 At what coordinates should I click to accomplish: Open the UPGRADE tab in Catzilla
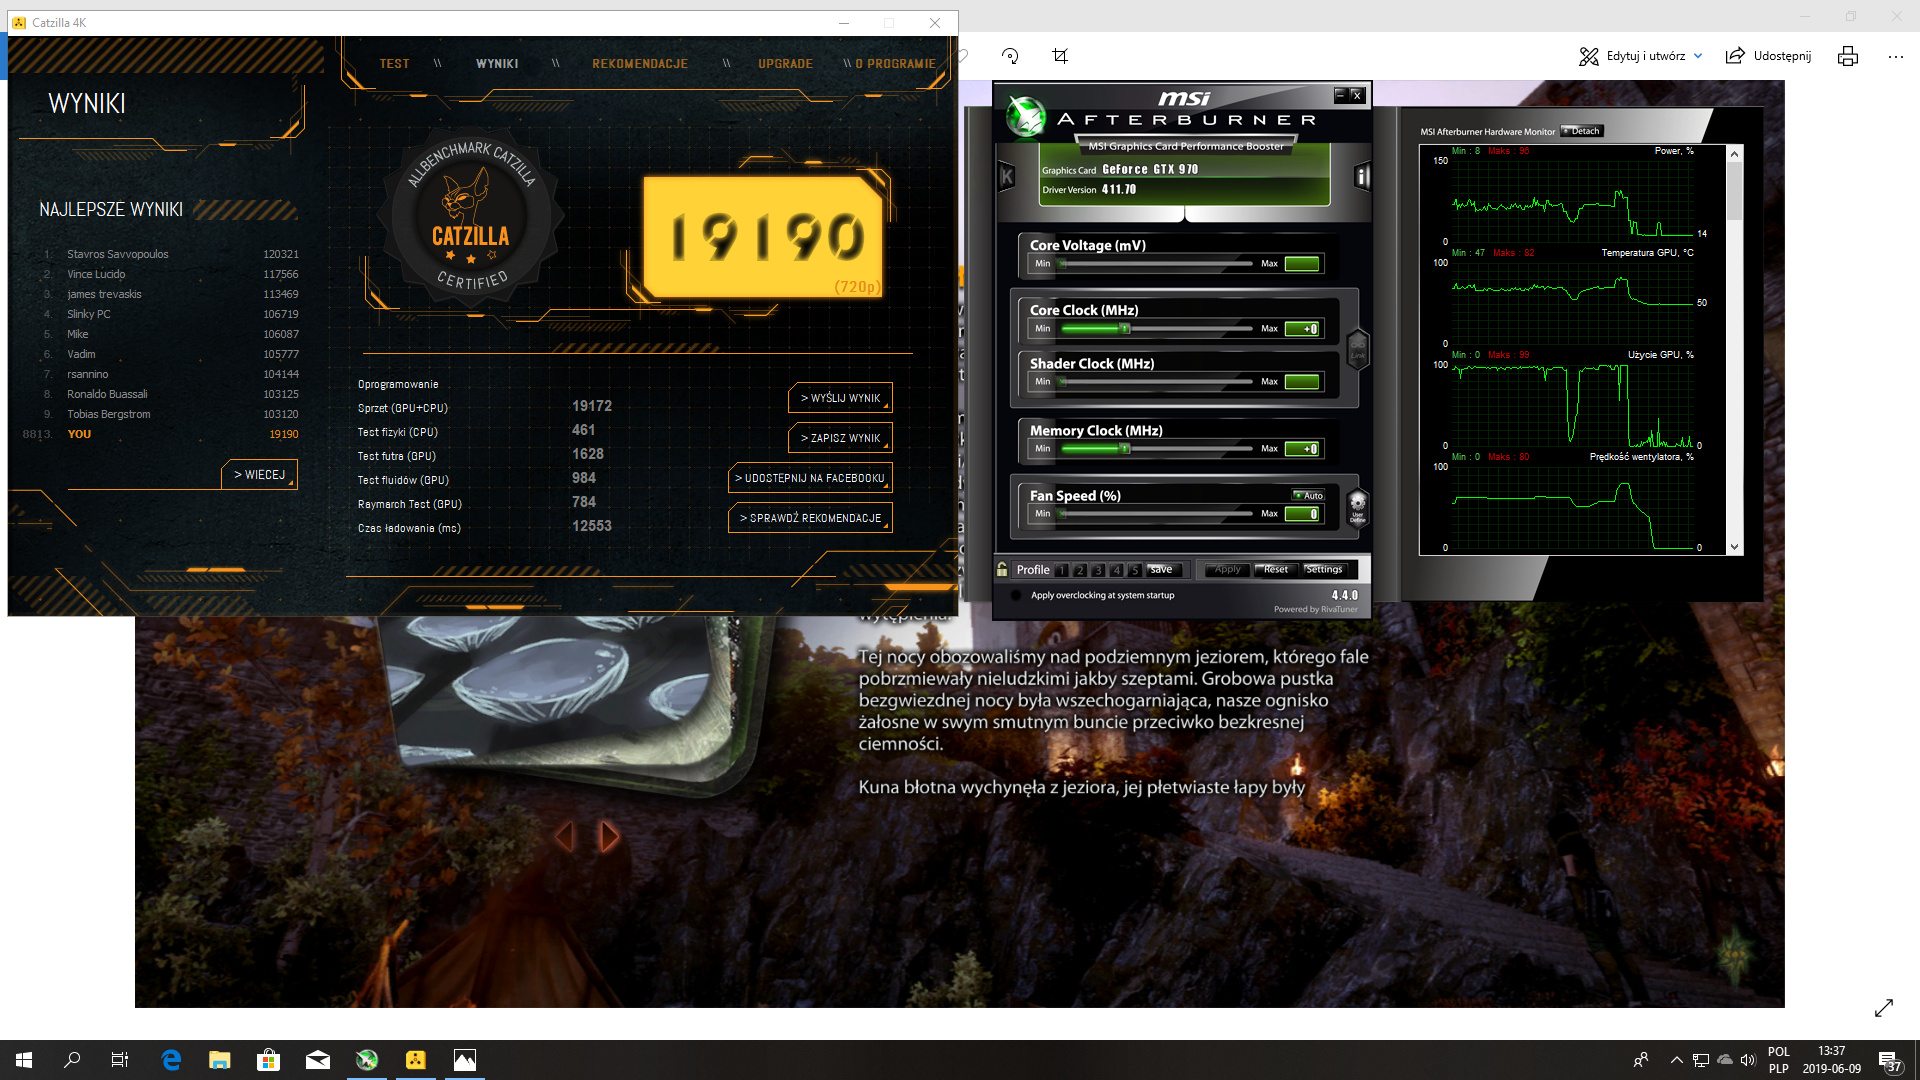[785, 63]
